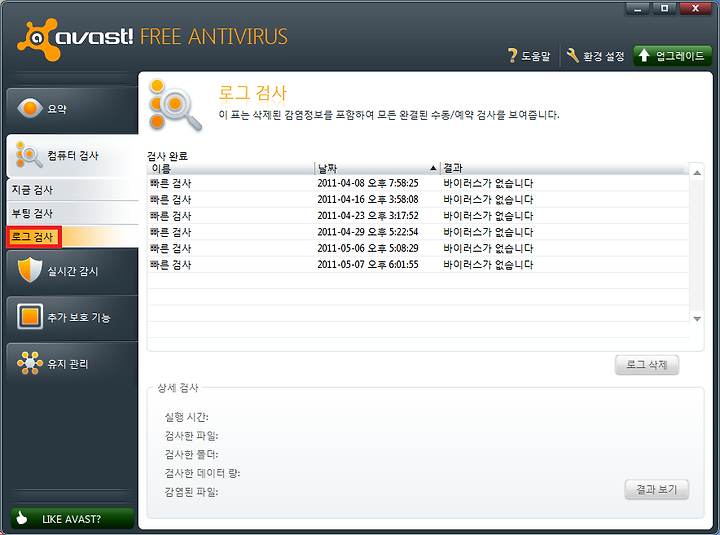
Task: Click the thumbs-up icon on LIKE AVAST
Action: coord(22,518)
